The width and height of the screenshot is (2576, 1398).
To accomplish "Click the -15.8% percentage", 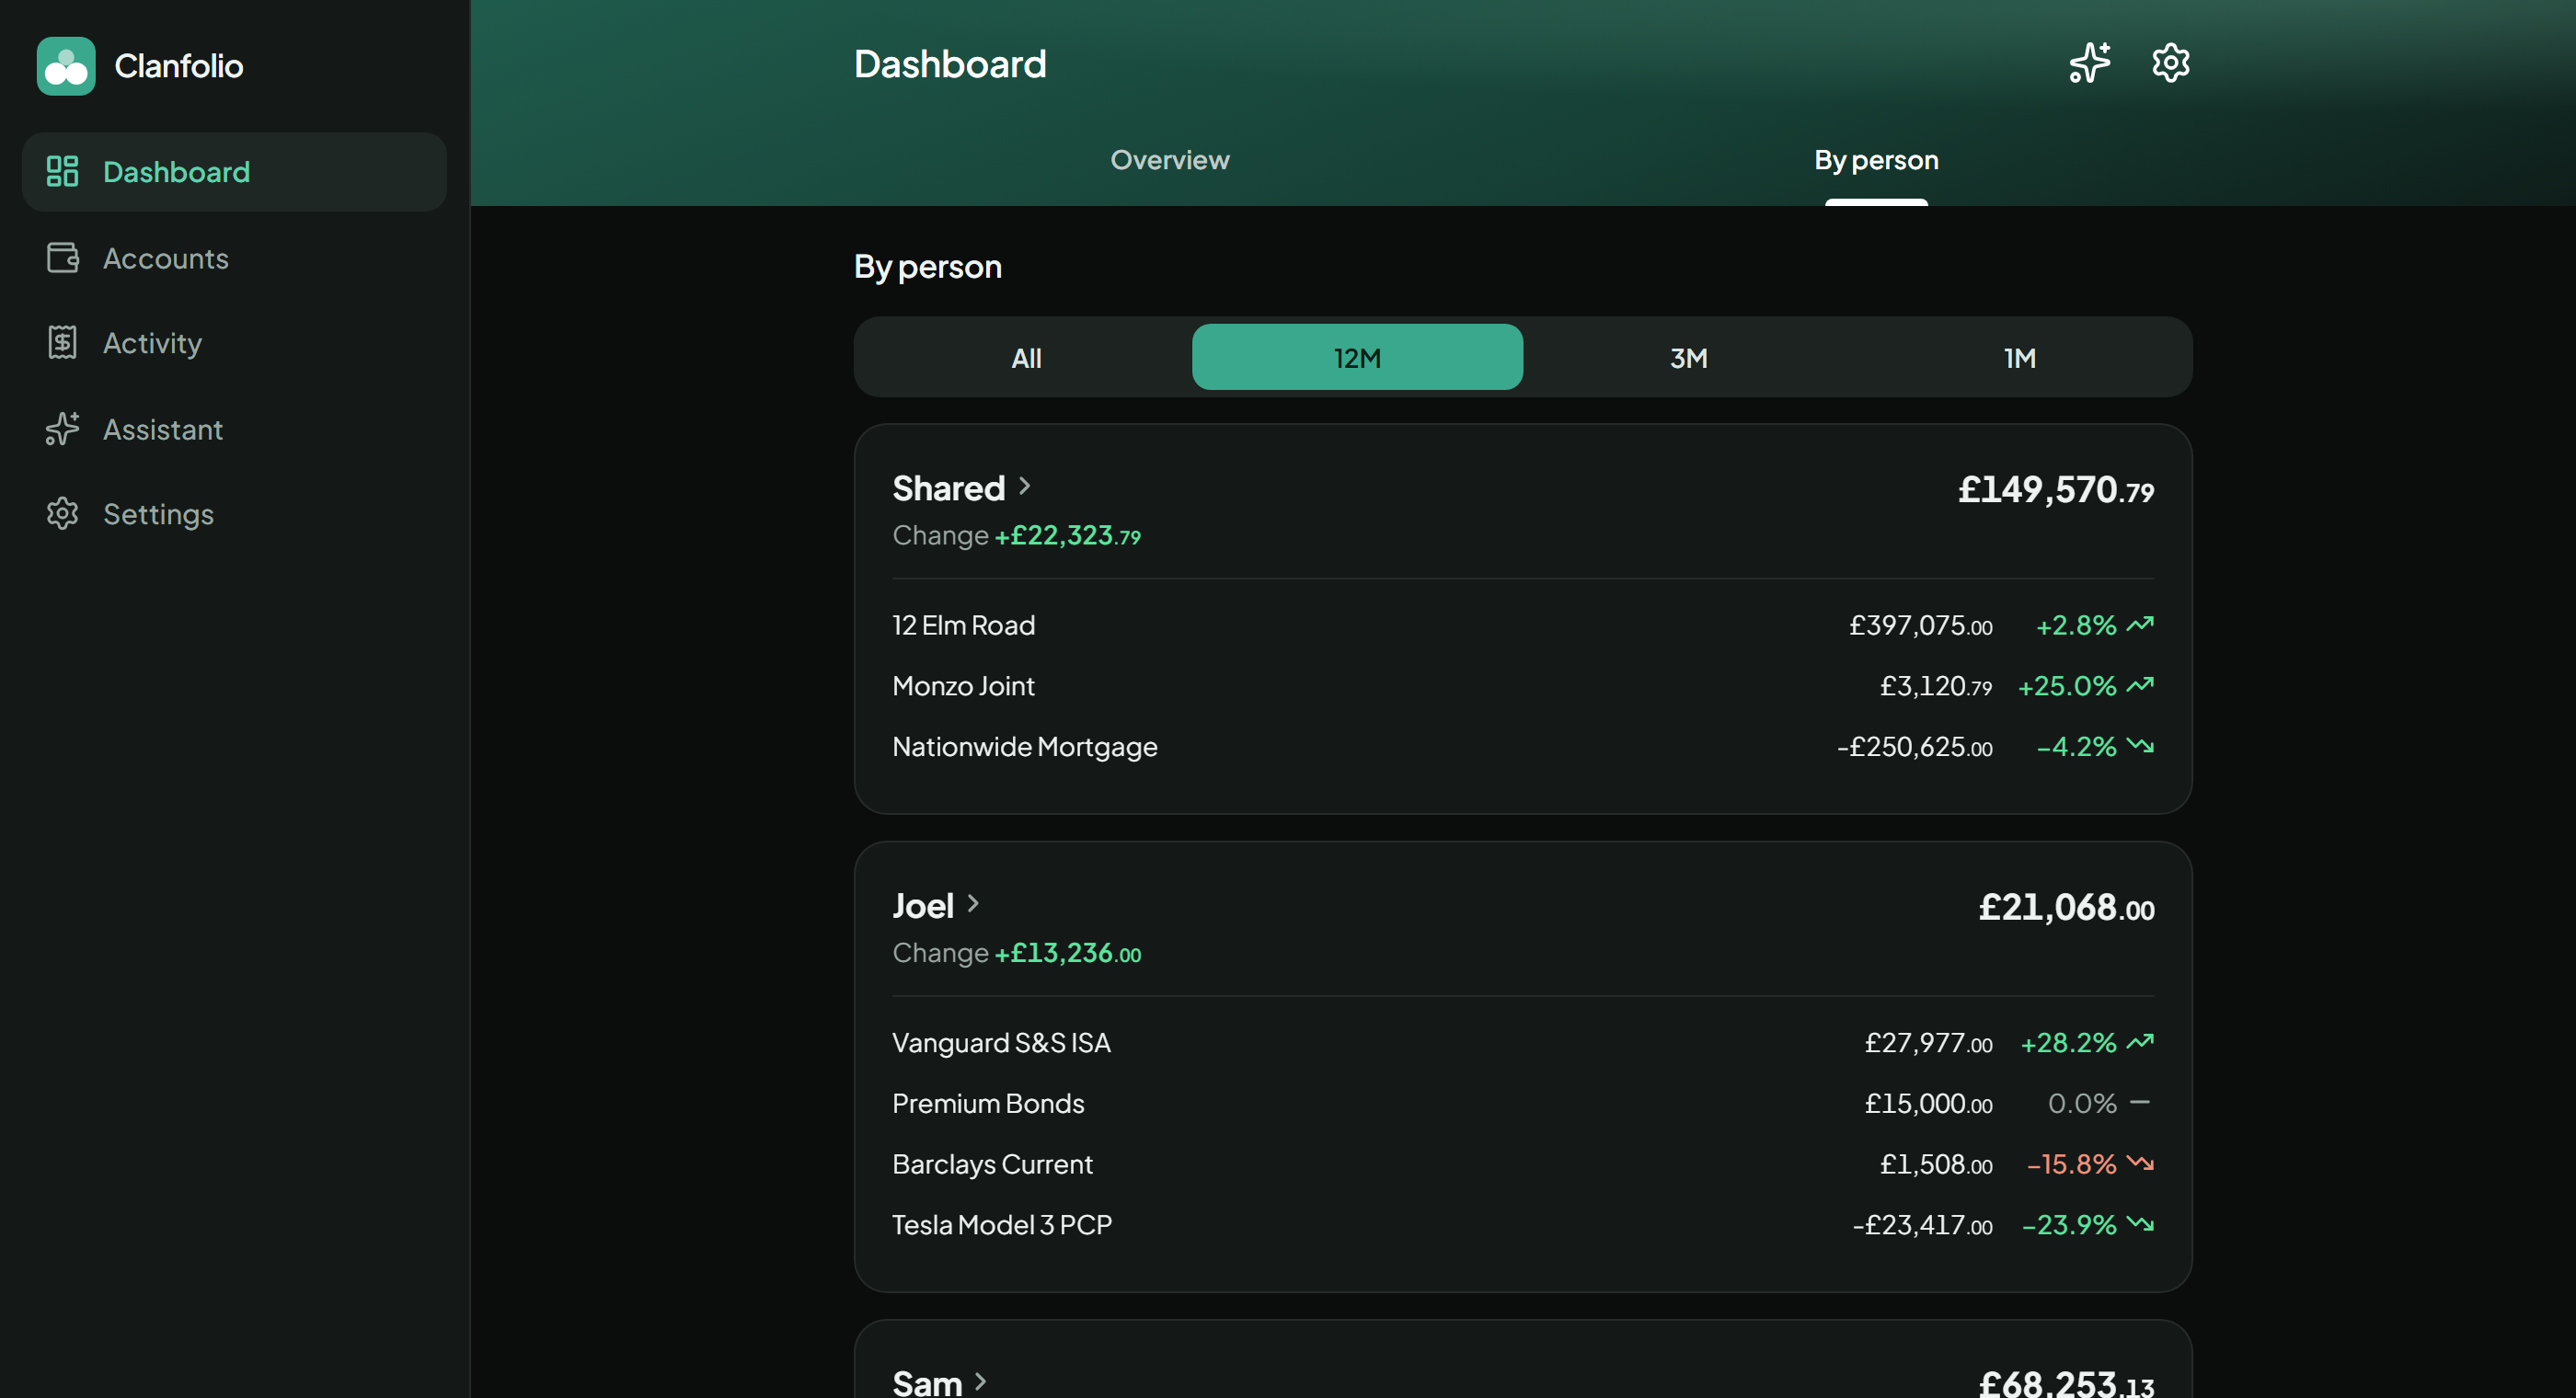I will 2071,1164.
